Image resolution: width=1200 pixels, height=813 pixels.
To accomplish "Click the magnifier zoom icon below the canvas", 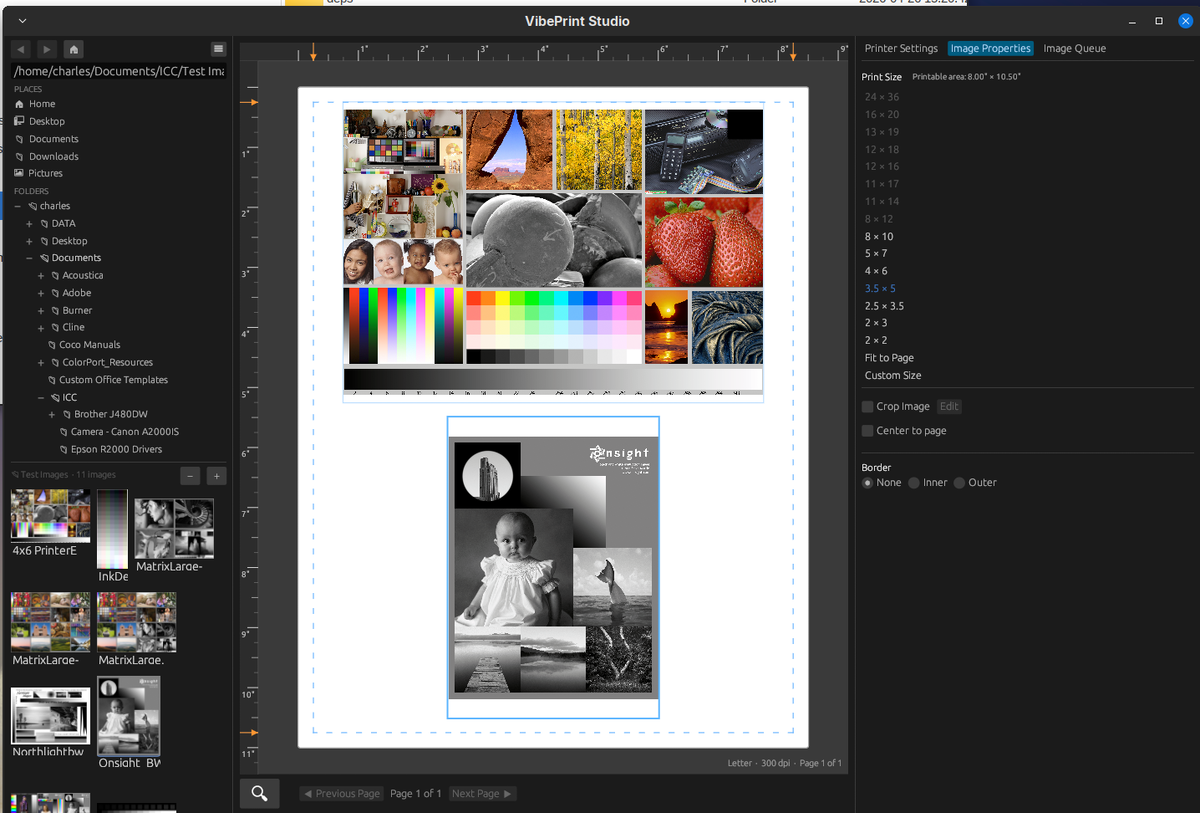I will coord(259,793).
